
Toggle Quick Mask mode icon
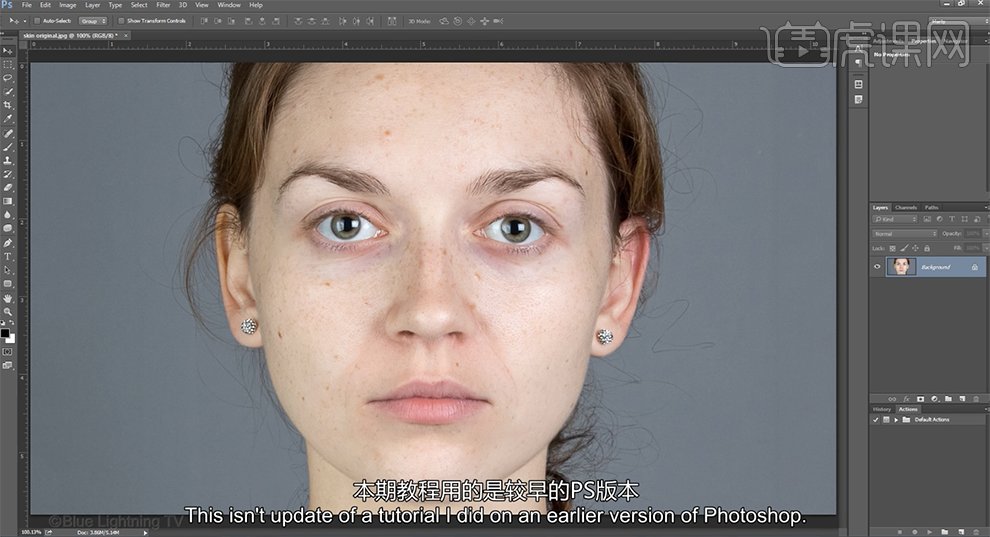click(8, 351)
